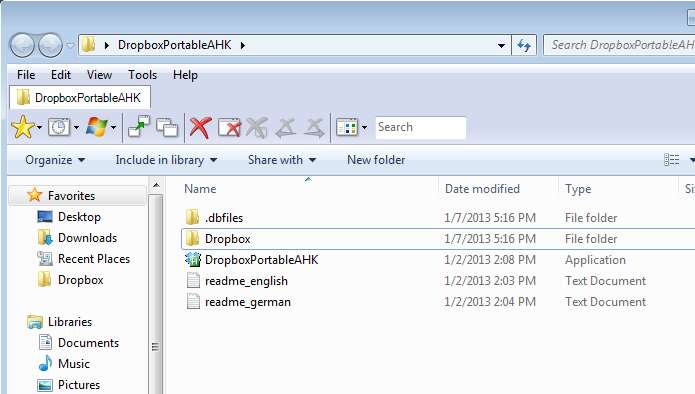Viewport: 695px width, 394px height.
Task: Click the Windows logo toolbar icon
Action: (x=96, y=127)
